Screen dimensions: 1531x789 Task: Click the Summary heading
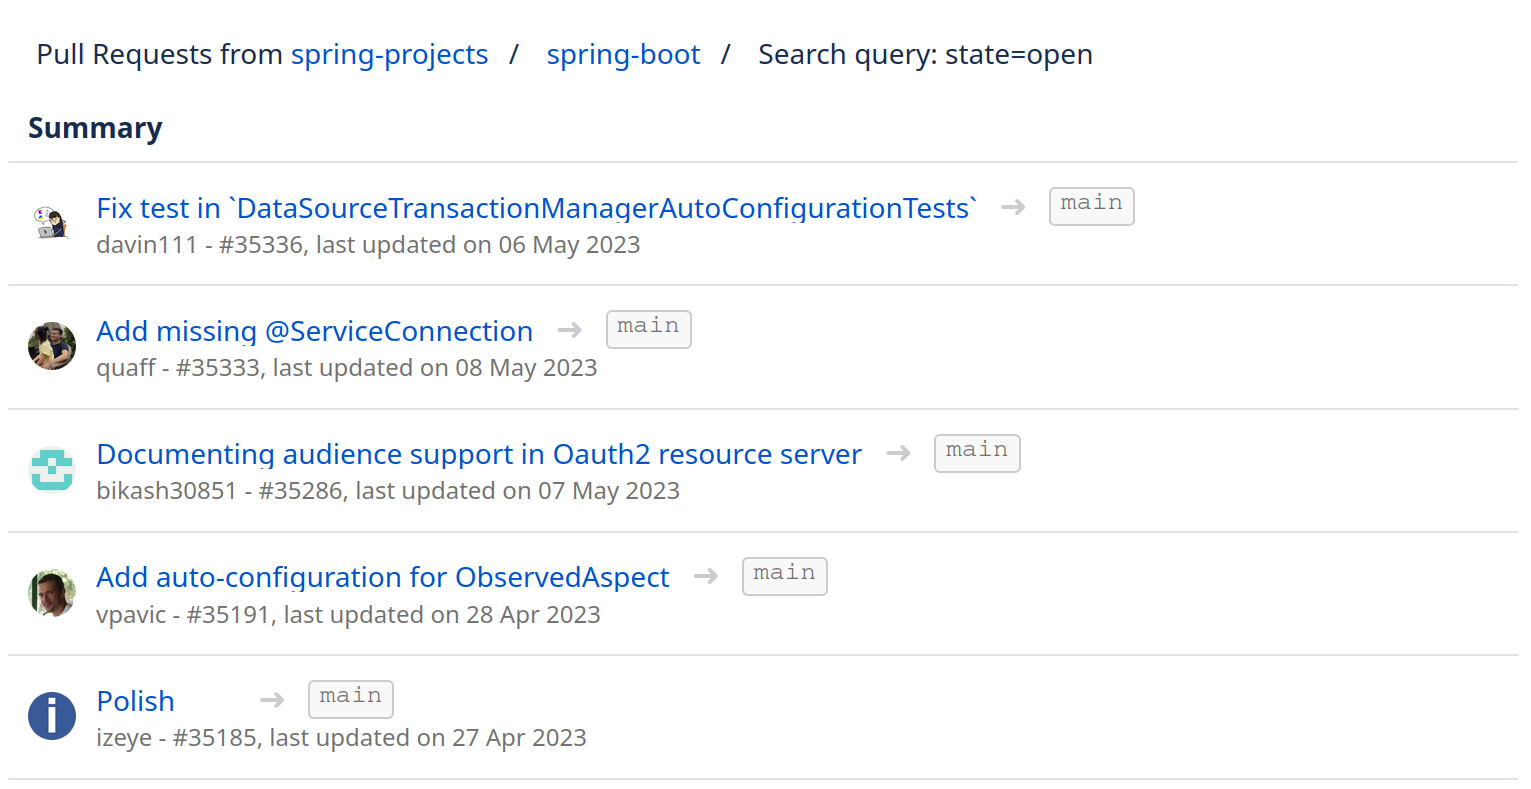[95, 128]
